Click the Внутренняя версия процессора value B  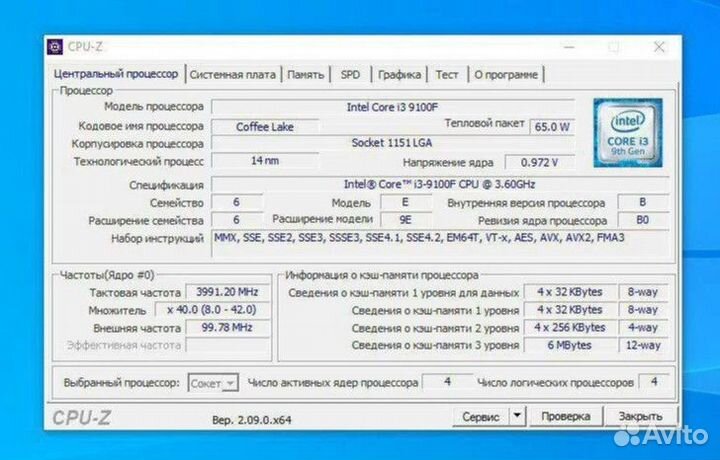click(x=642, y=202)
